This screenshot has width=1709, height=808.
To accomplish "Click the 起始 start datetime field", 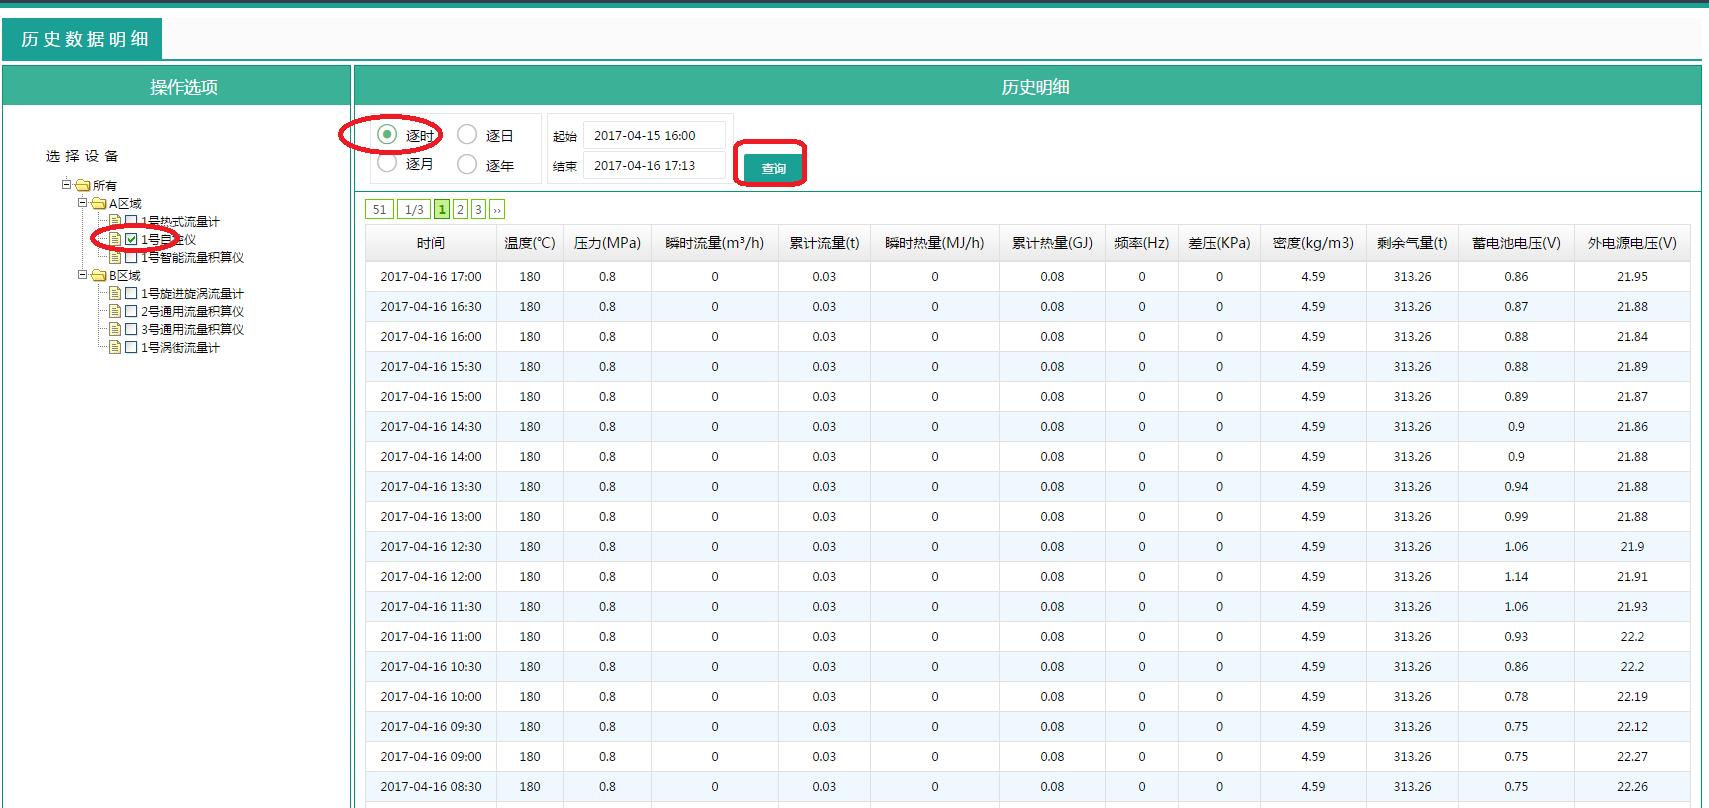I will click(x=654, y=135).
